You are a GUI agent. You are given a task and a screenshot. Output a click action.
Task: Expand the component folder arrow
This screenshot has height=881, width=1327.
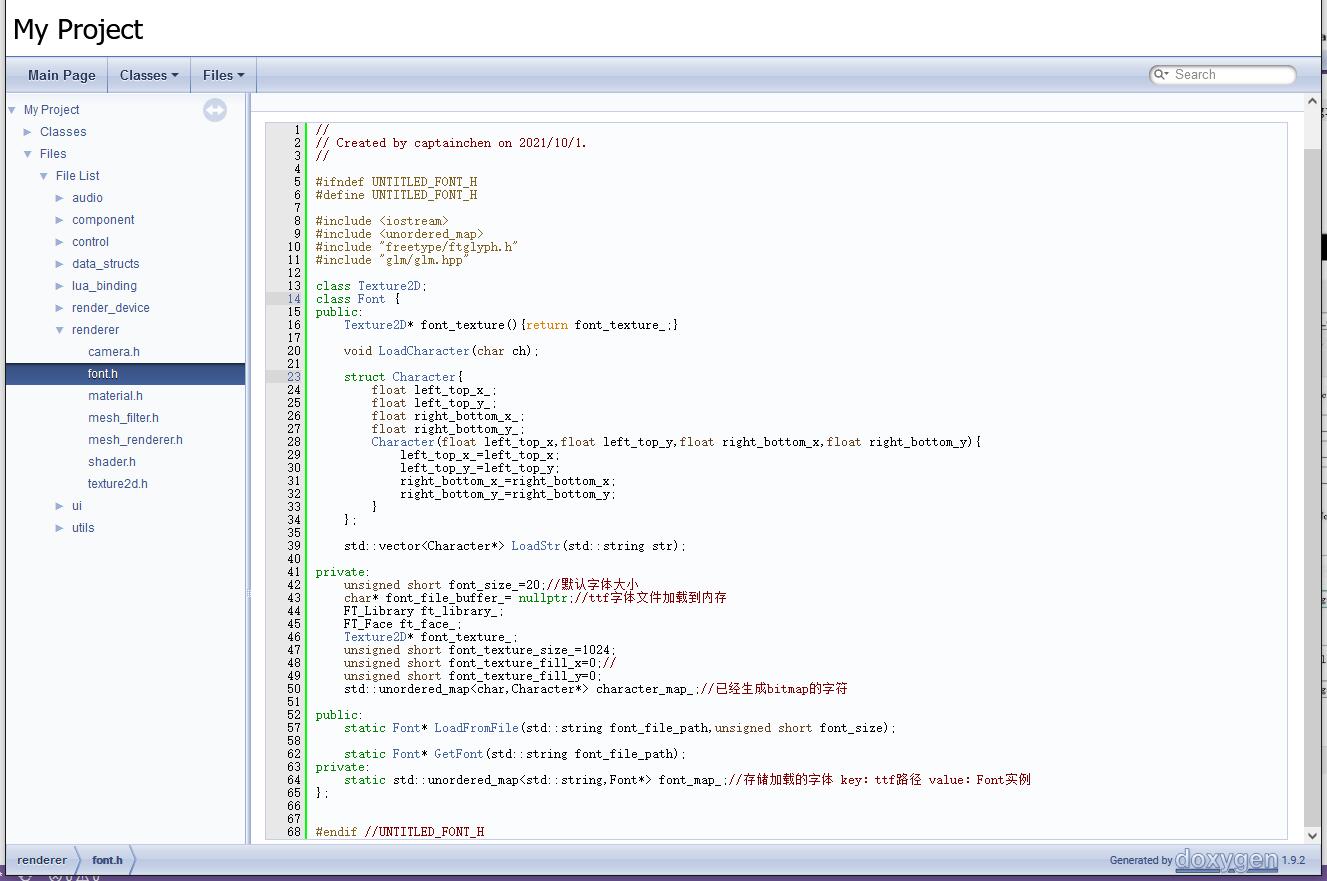(x=60, y=220)
